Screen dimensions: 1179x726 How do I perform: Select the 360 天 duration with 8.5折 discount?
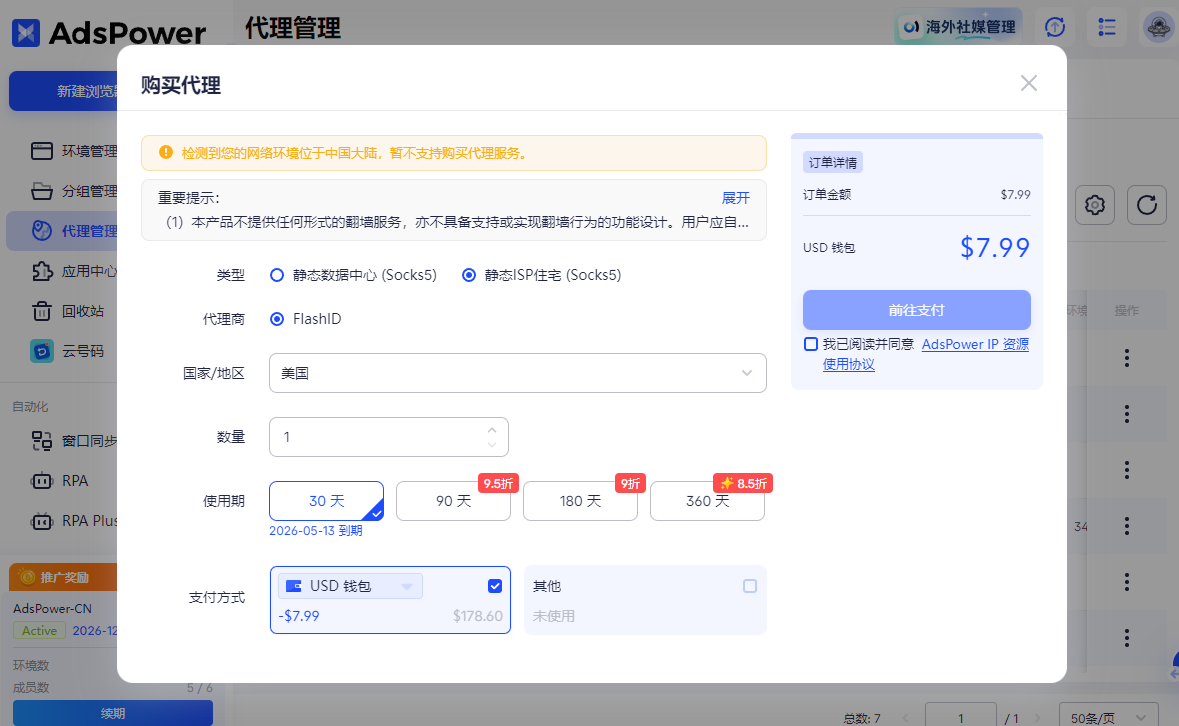[707, 500]
